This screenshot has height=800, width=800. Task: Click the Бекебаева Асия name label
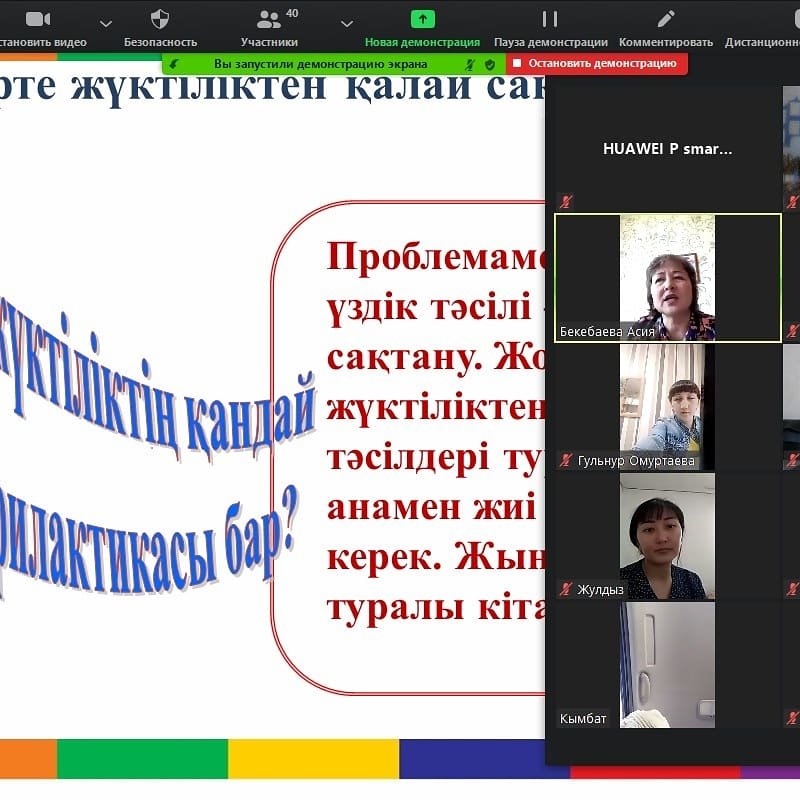[607, 332]
